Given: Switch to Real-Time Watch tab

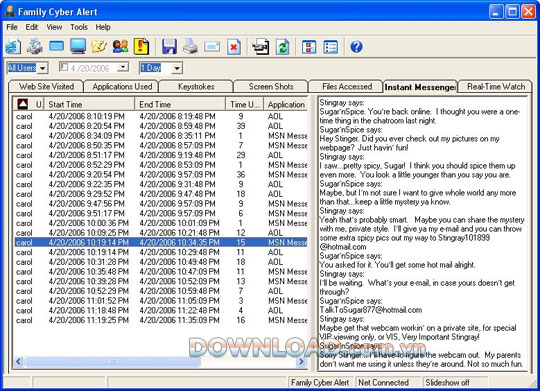Looking at the screenshot, I should pyautogui.click(x=496, y=86).
